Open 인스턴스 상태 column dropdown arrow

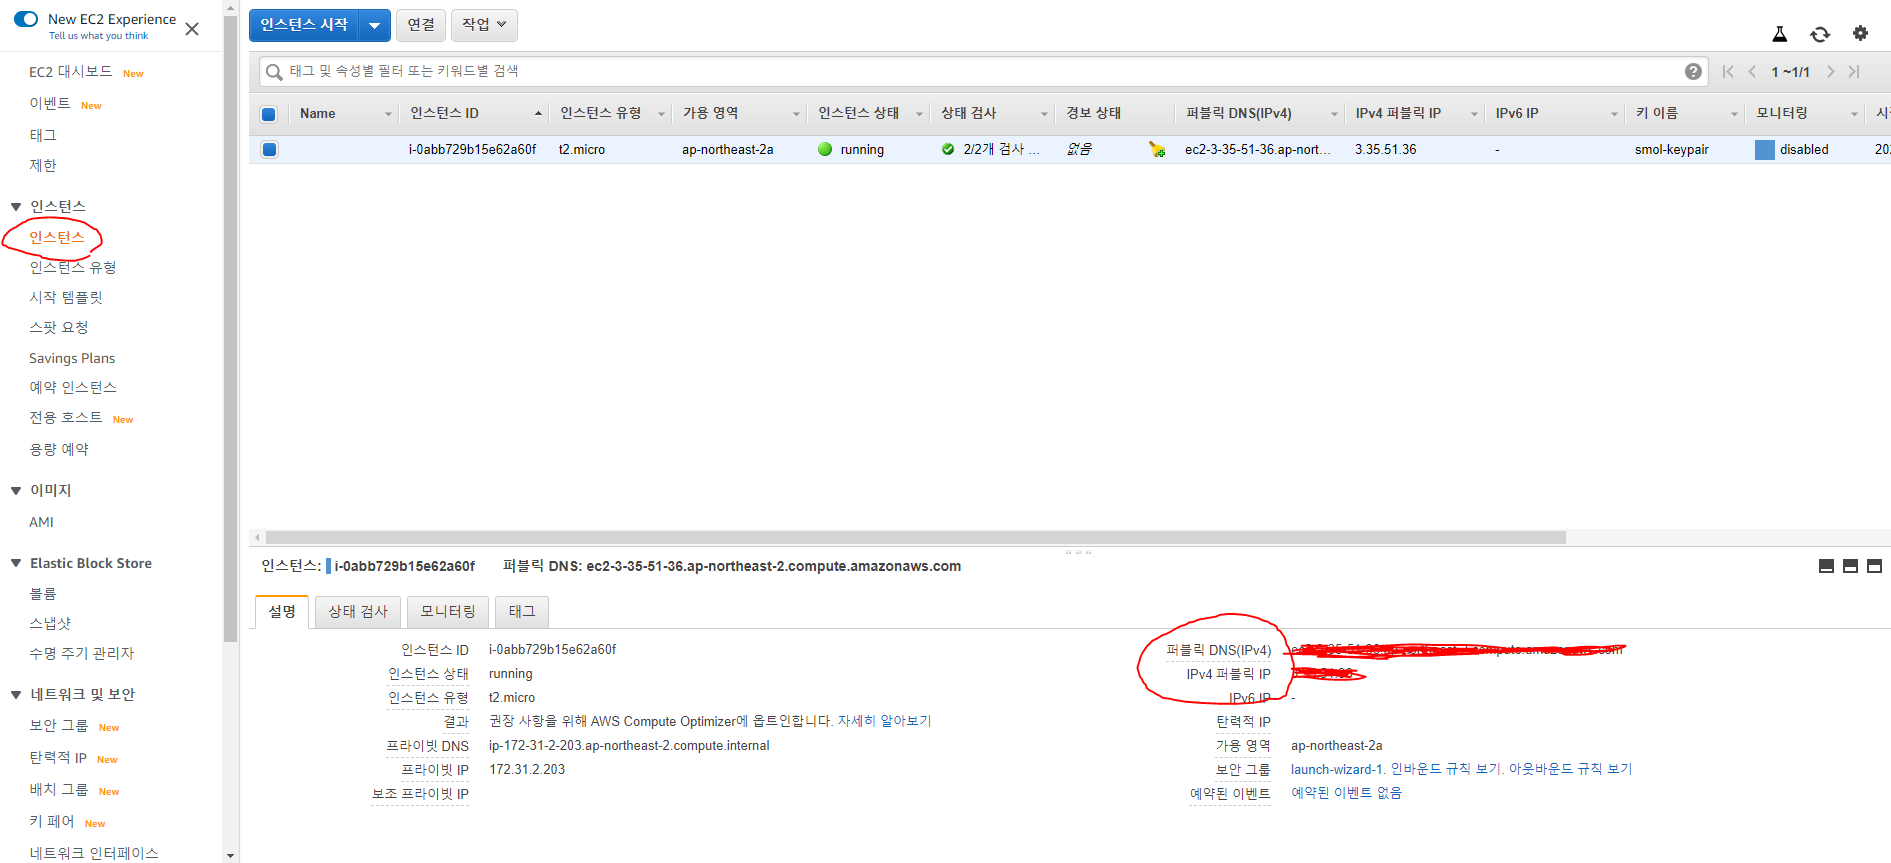[919, 114]
